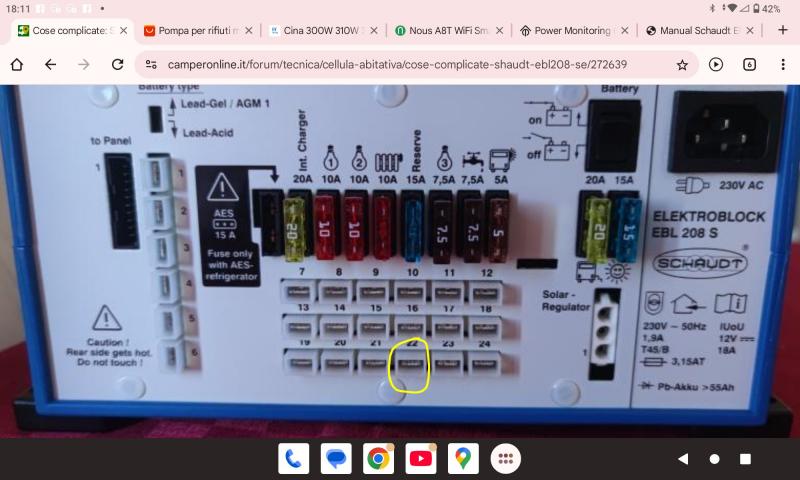Open tab switcher showing 6 tabs
Screen dimensions: 800x480
pos(749,64)
